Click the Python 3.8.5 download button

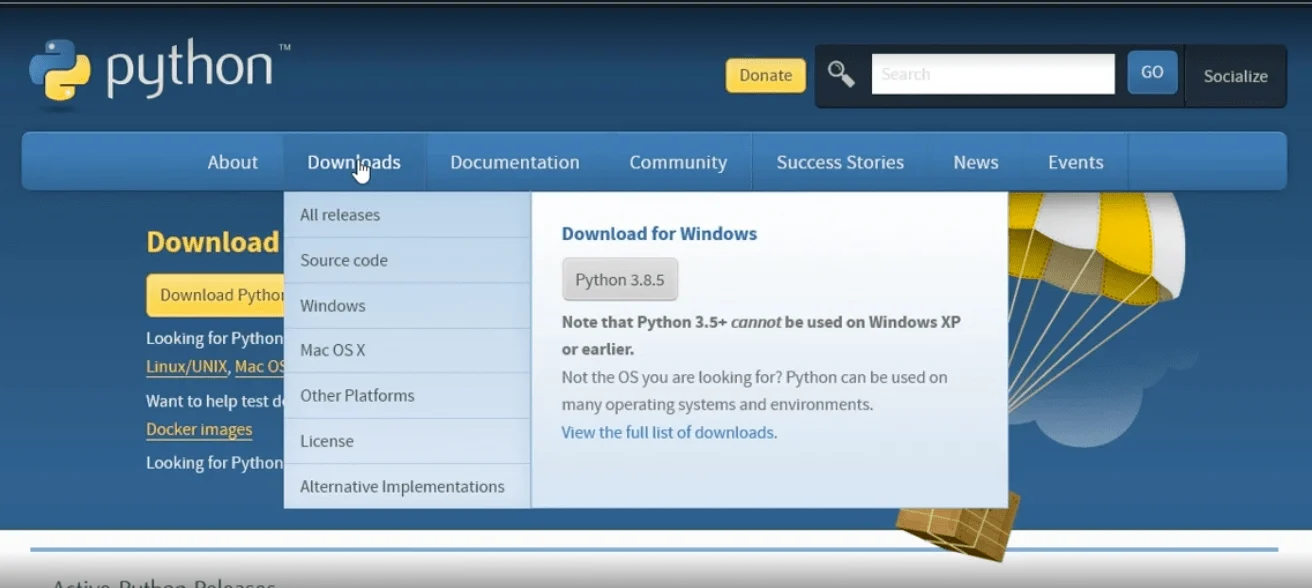click(x=620, y=280)
